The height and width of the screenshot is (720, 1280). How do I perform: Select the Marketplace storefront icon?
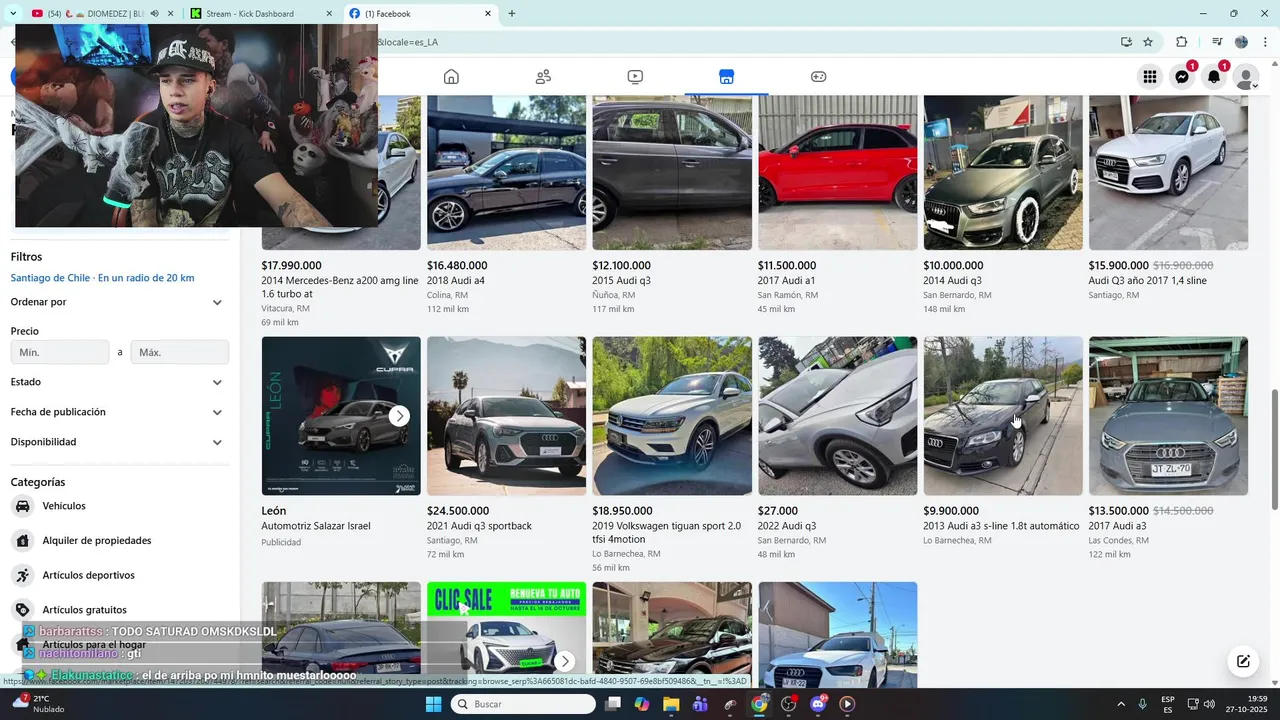pyautogui.click(x=726, y=77)
